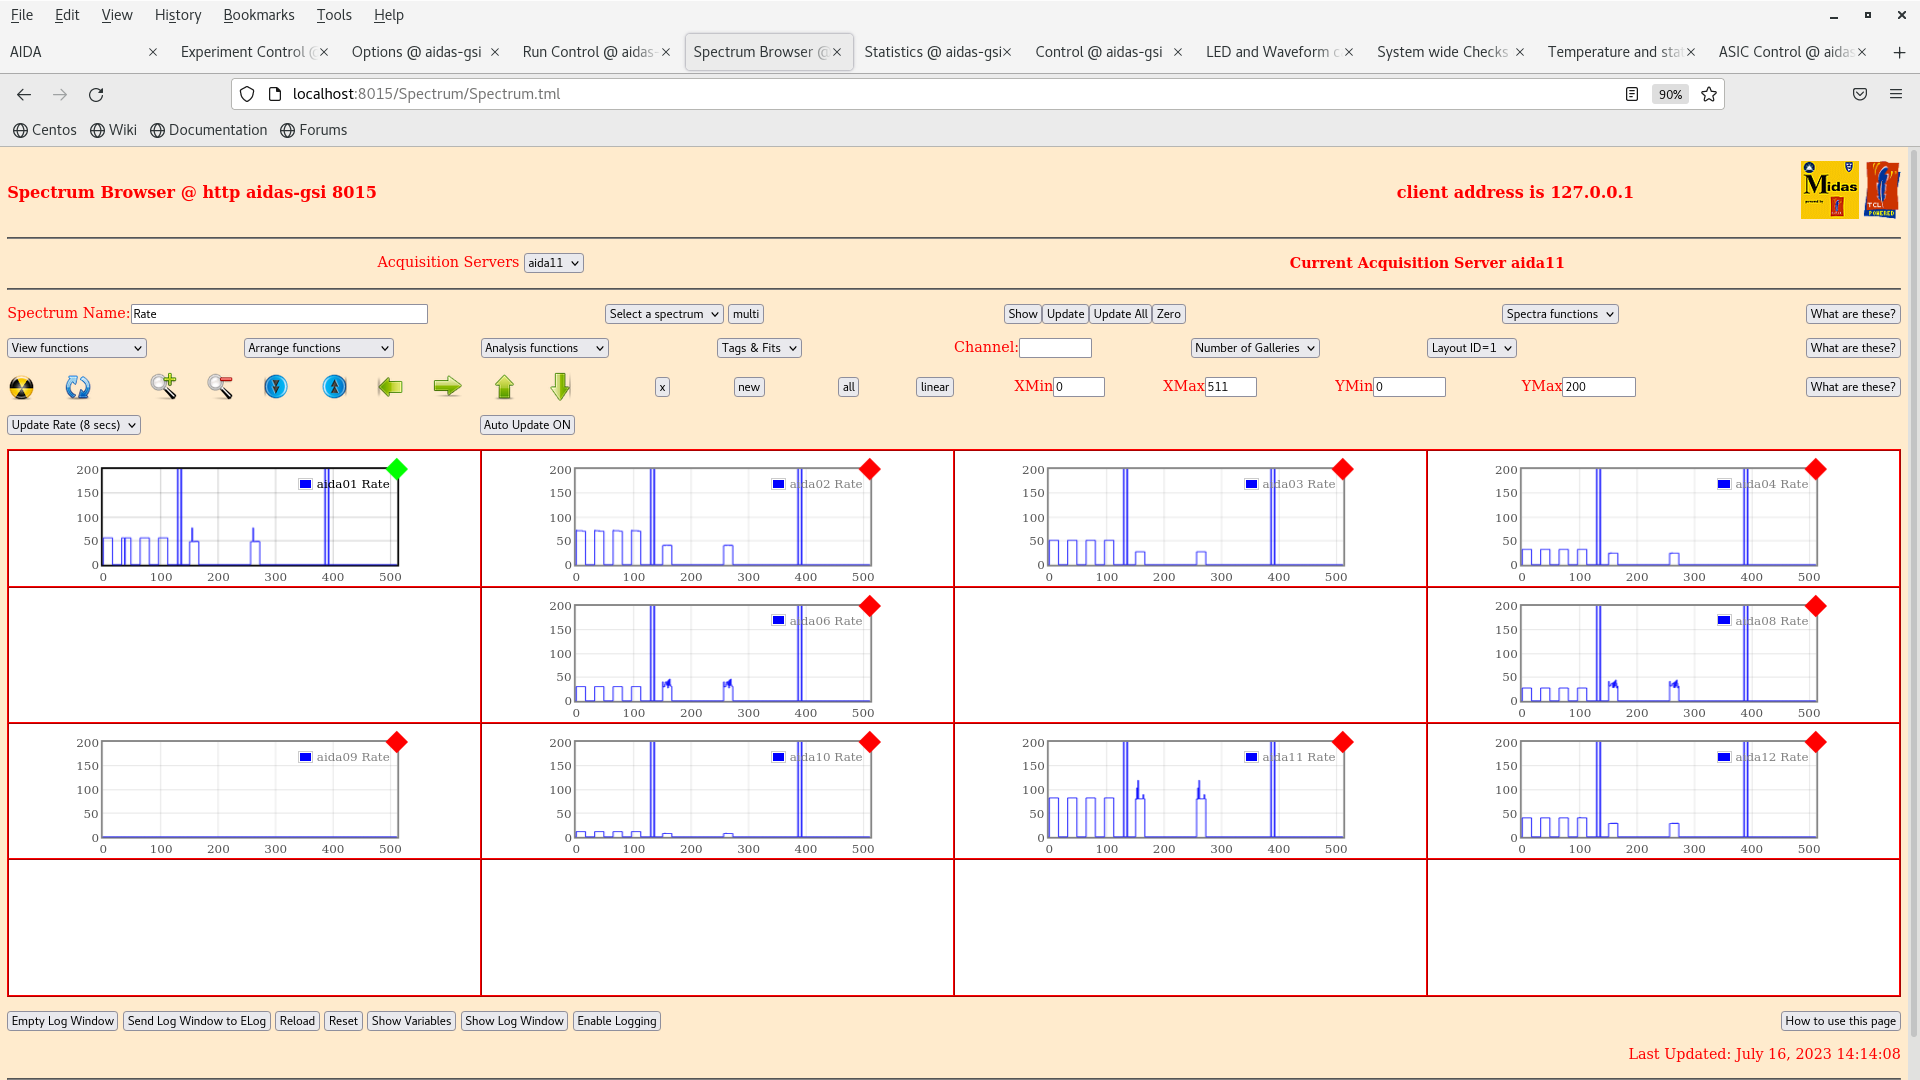The width and height of the screenshot is (1920, 1080).
Task: Click into the Spectrum Name input field
Action: pyautogui.click(x=279, y=314)
